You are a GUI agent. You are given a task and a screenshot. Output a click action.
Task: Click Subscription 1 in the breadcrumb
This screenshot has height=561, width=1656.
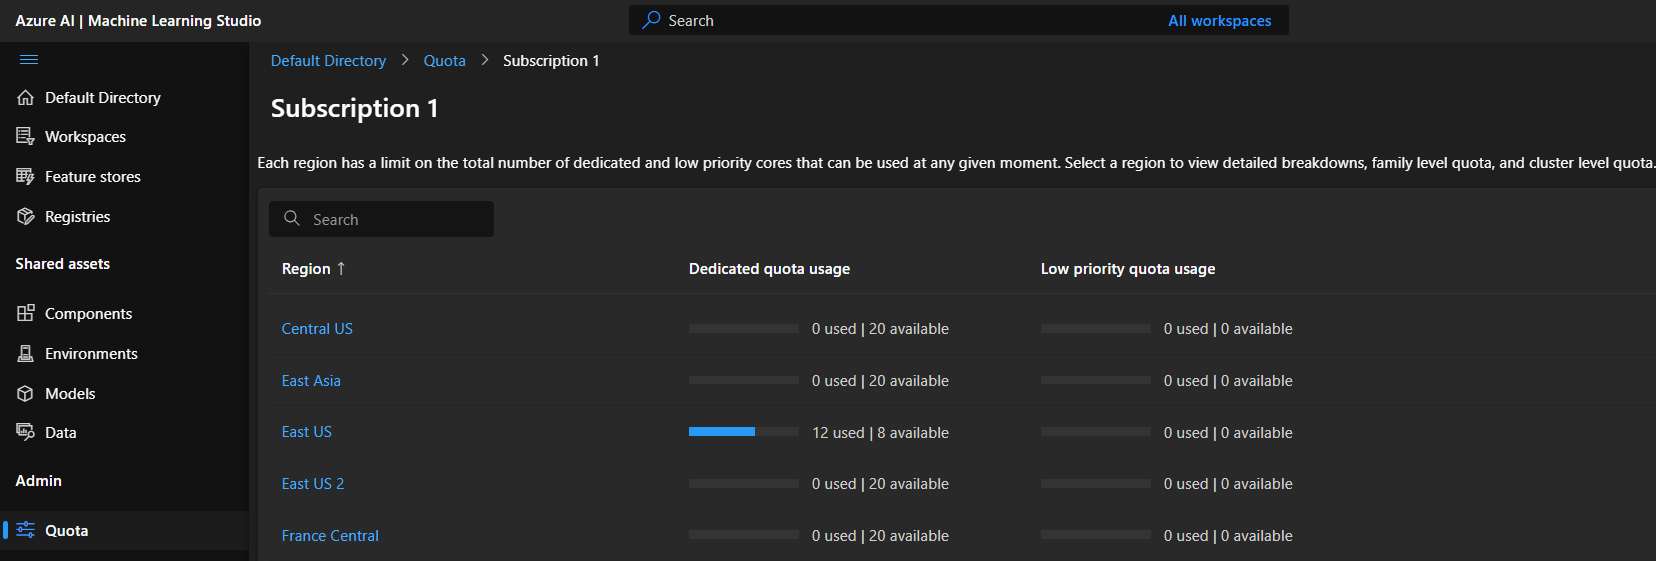pyautogui.click(x=551, y=61)
